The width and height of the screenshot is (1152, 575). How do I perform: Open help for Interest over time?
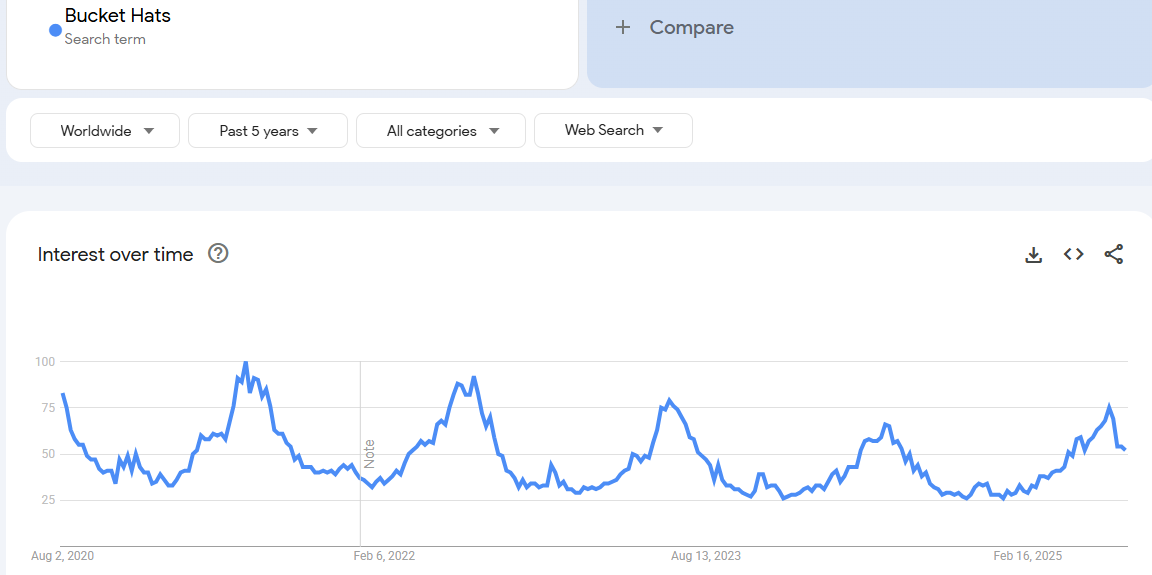pos(218,254)
